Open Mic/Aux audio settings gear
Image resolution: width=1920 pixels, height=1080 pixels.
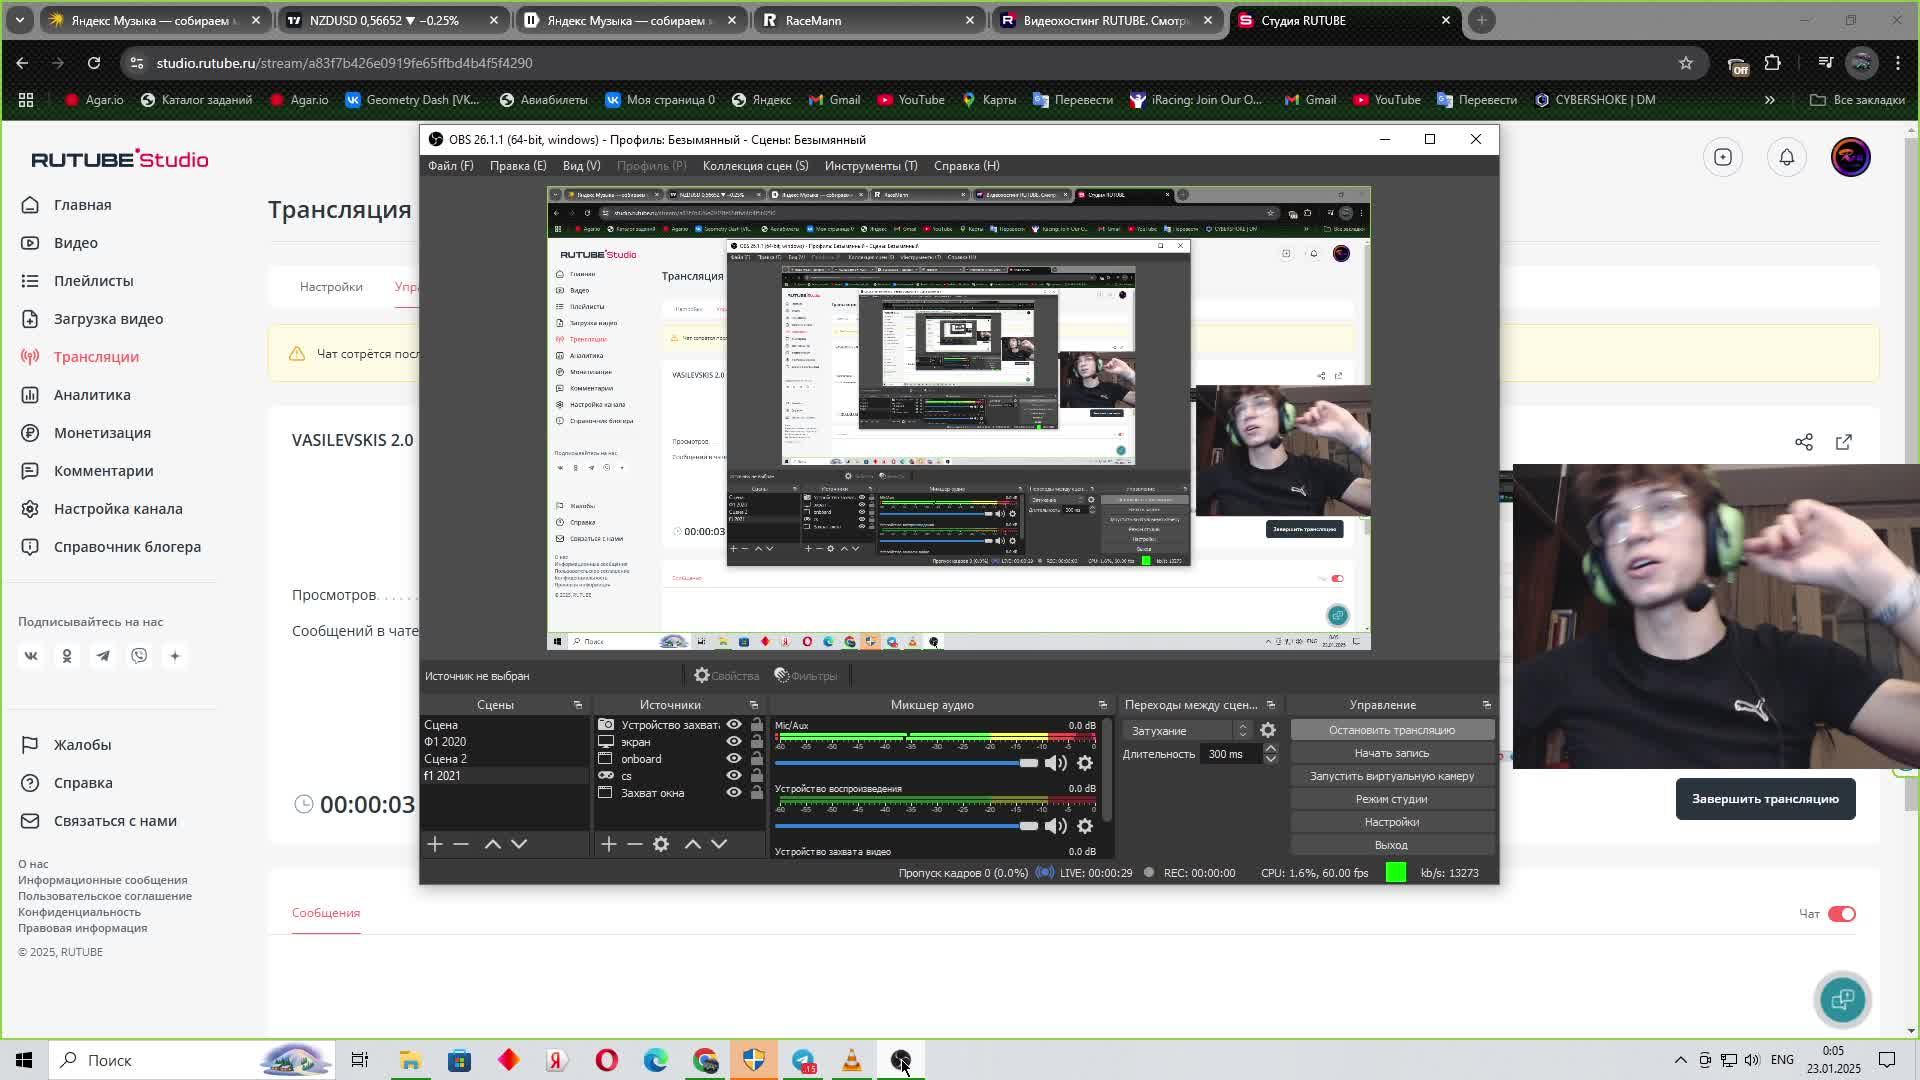(x=1085, y=763)
